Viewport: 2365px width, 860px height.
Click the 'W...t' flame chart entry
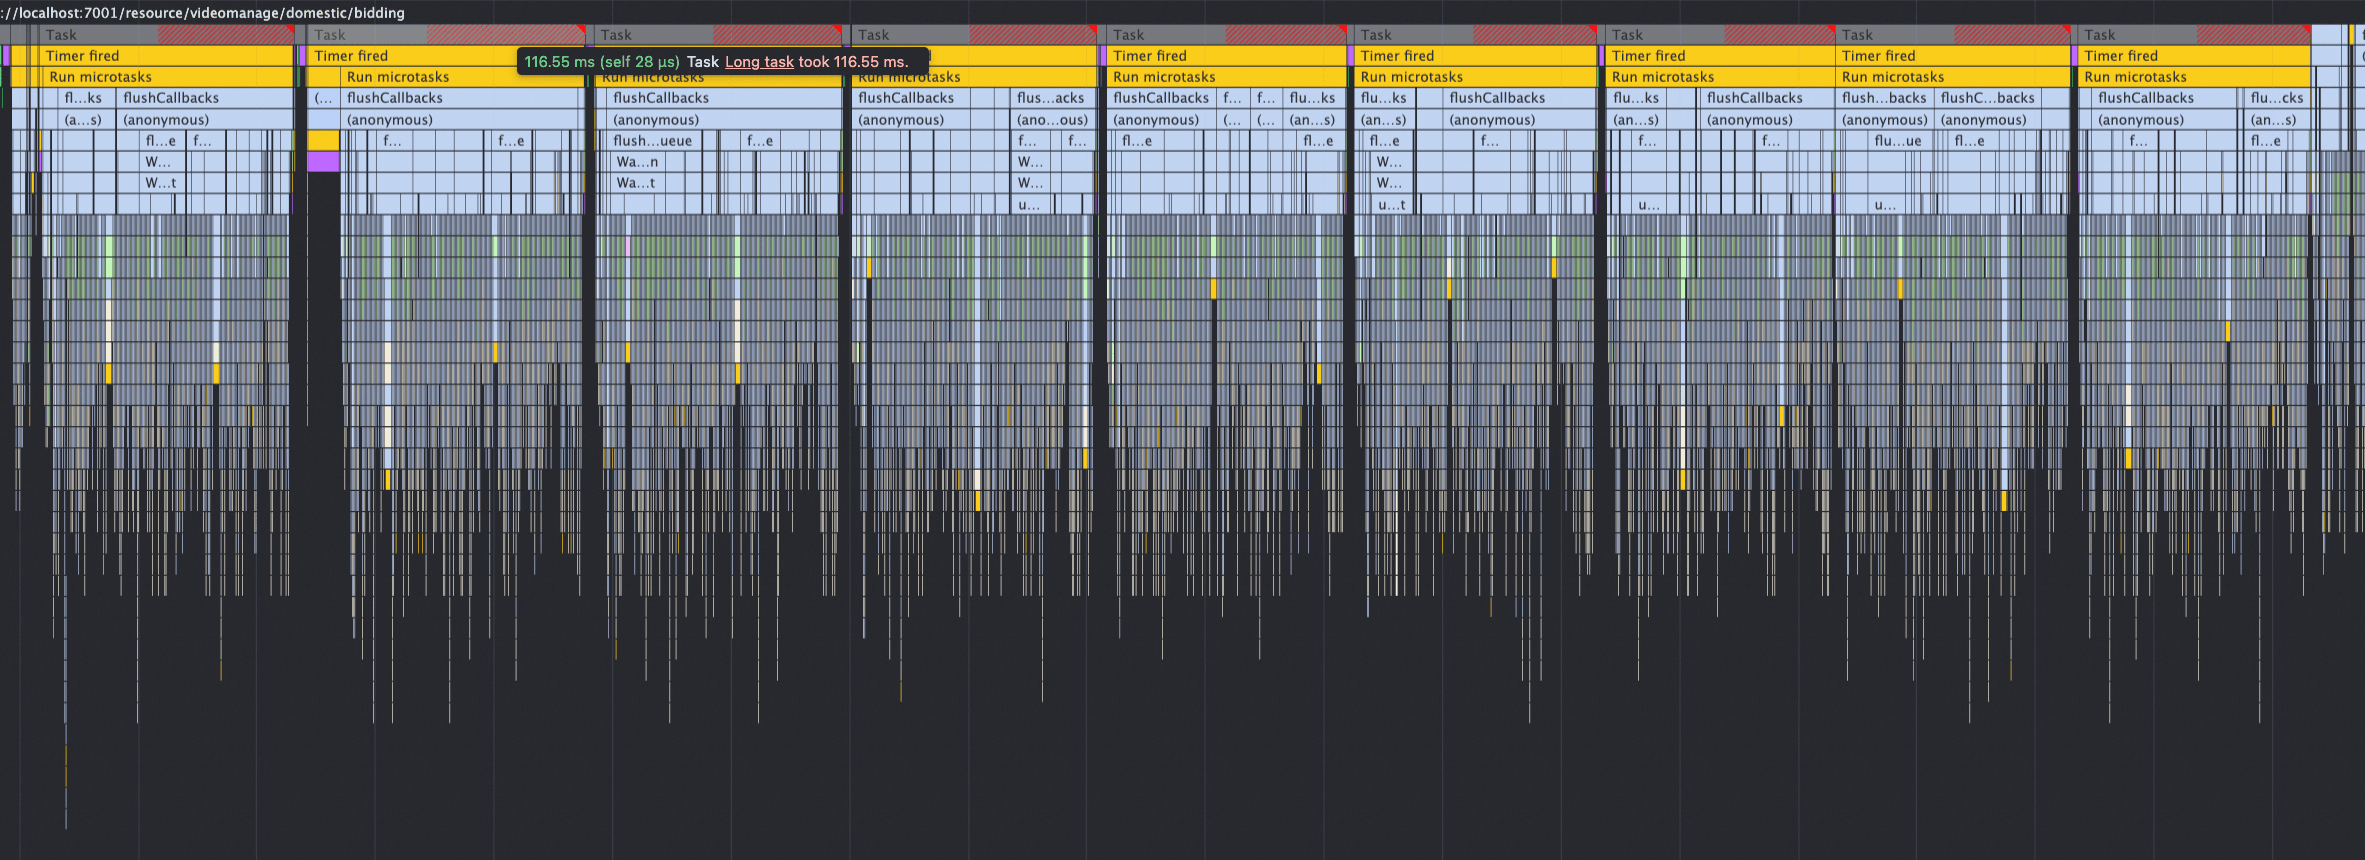coord(160,183)
